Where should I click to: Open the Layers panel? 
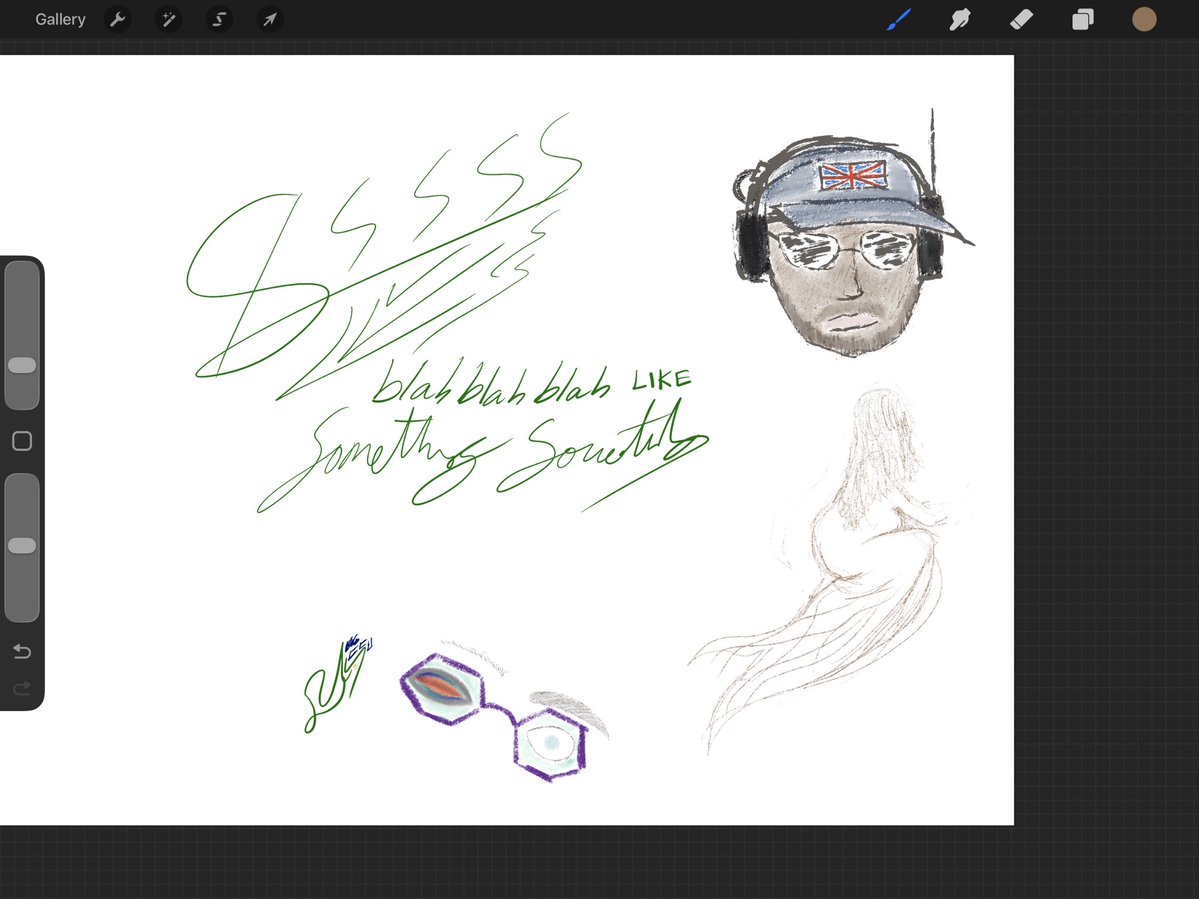point(1083,19)
